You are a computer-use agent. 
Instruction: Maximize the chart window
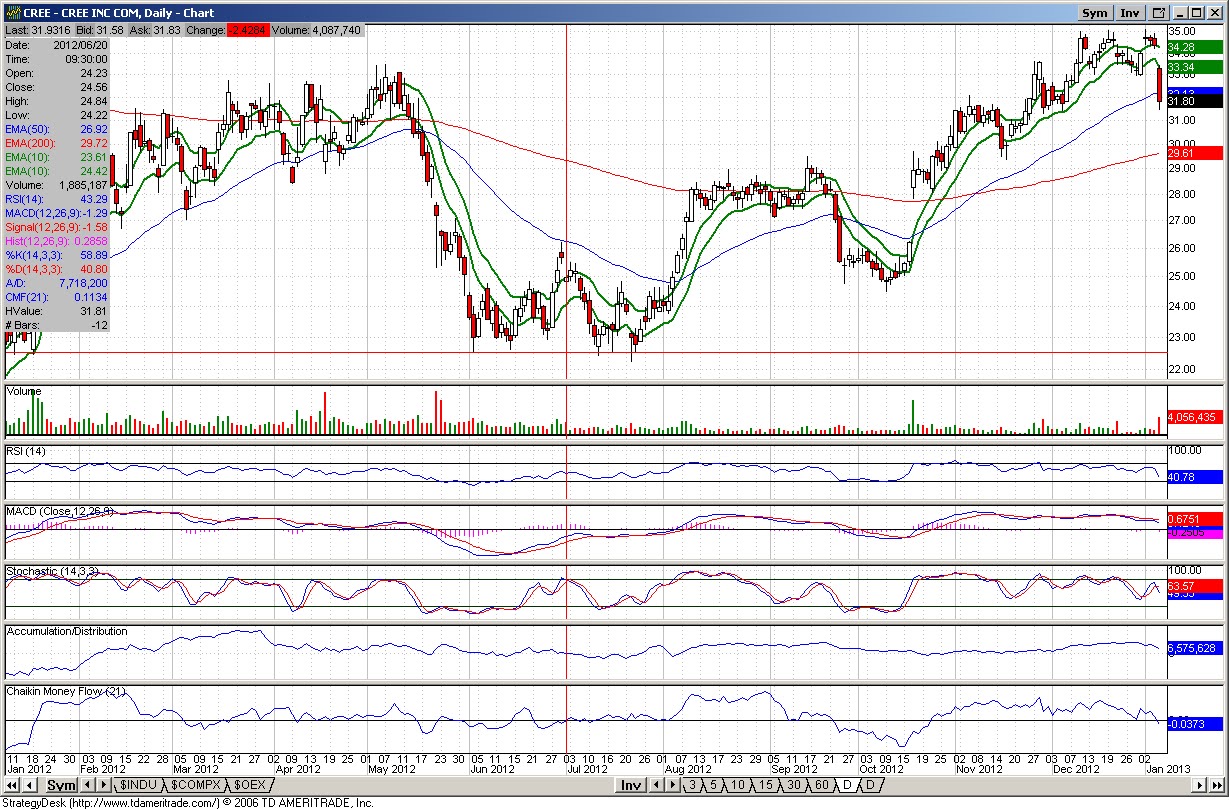click(x=1197, y=13)
